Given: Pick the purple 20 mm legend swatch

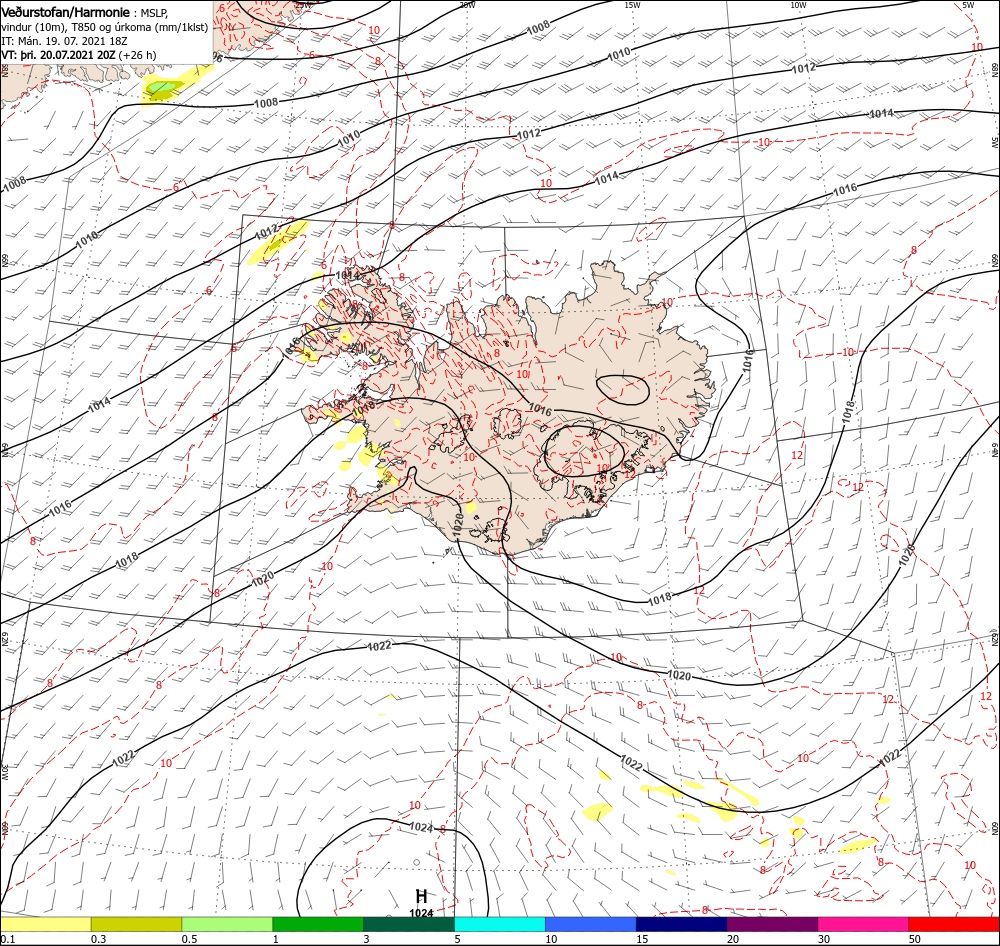Looking at the screenshot, I should point(772,924).
